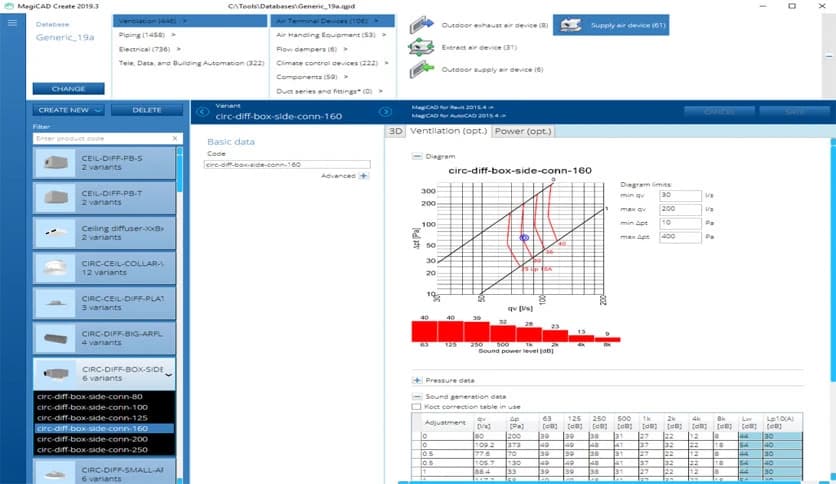Go to previous variant arrow

(x=202, y=112)
